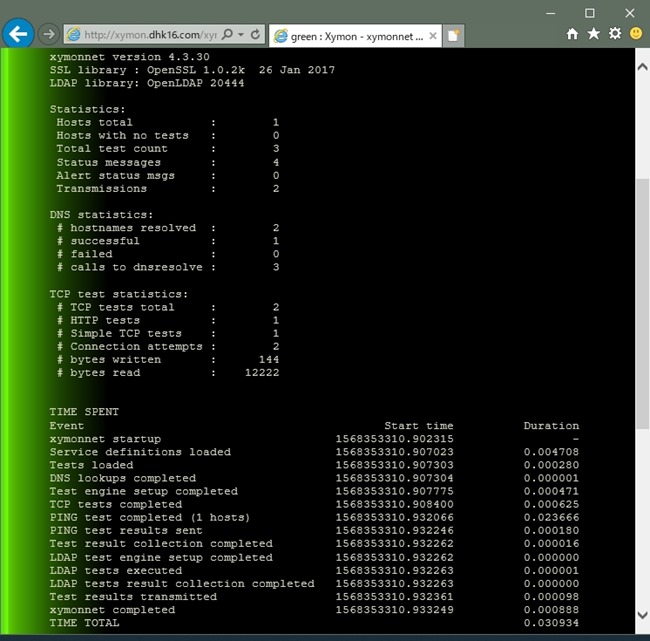Maximize the browser window
650x641 pixels.
[589, 13]
